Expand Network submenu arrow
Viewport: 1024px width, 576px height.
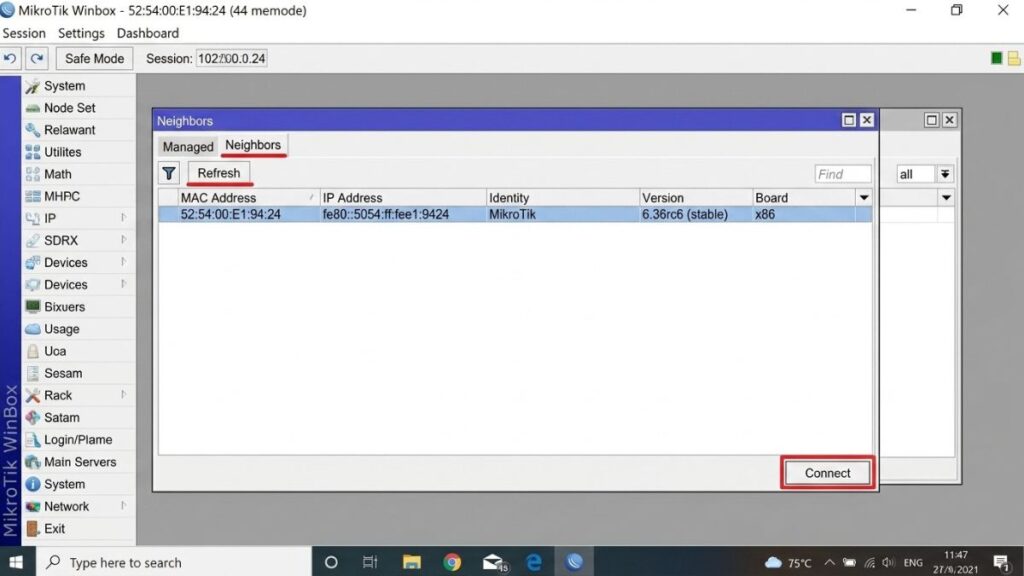click(x=123, y=505)
